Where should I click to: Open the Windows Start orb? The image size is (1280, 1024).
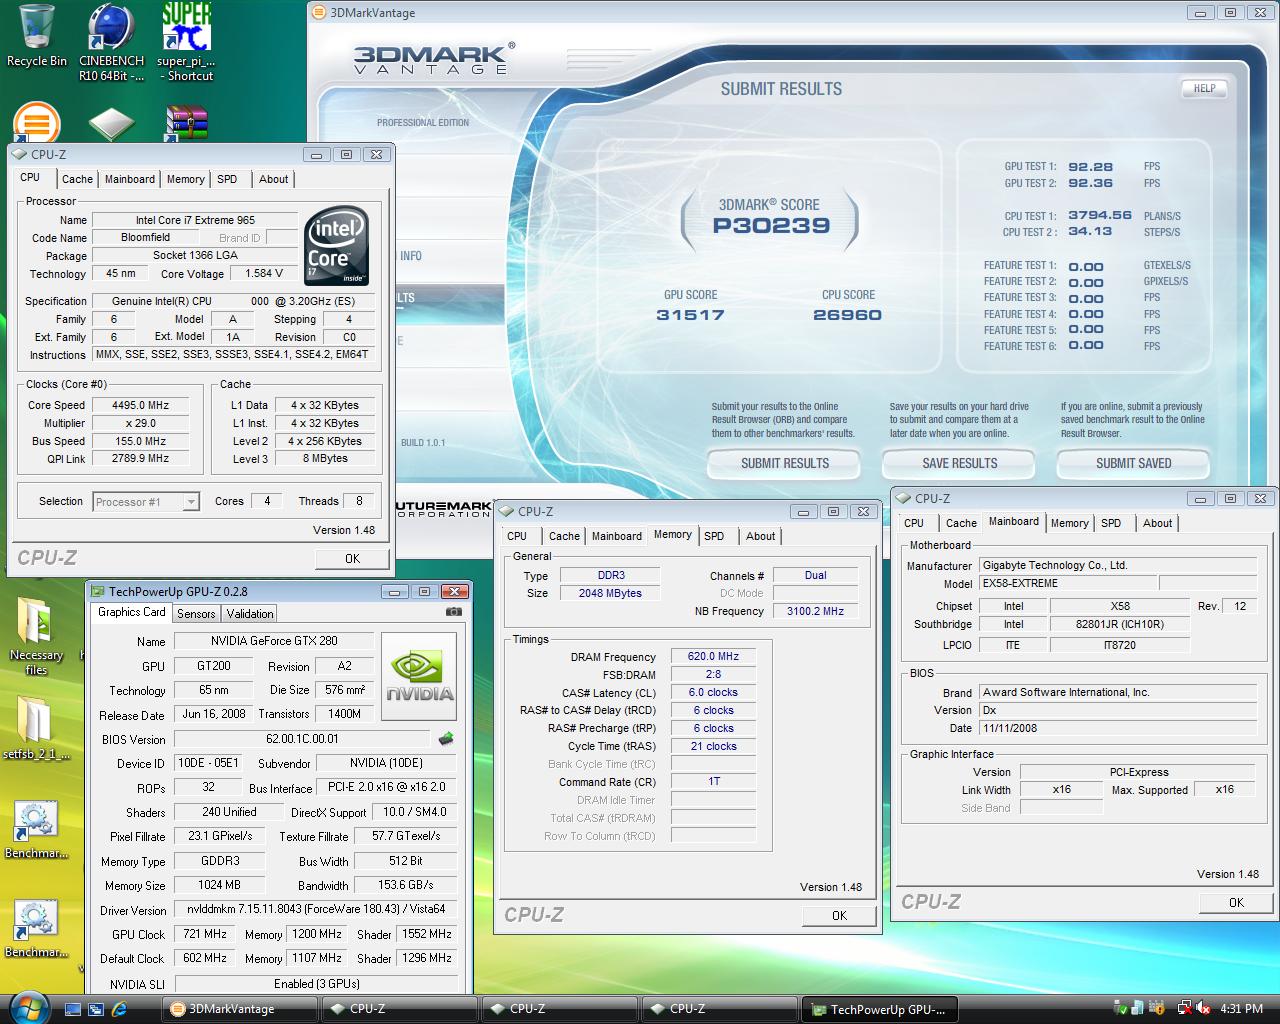27,1008
